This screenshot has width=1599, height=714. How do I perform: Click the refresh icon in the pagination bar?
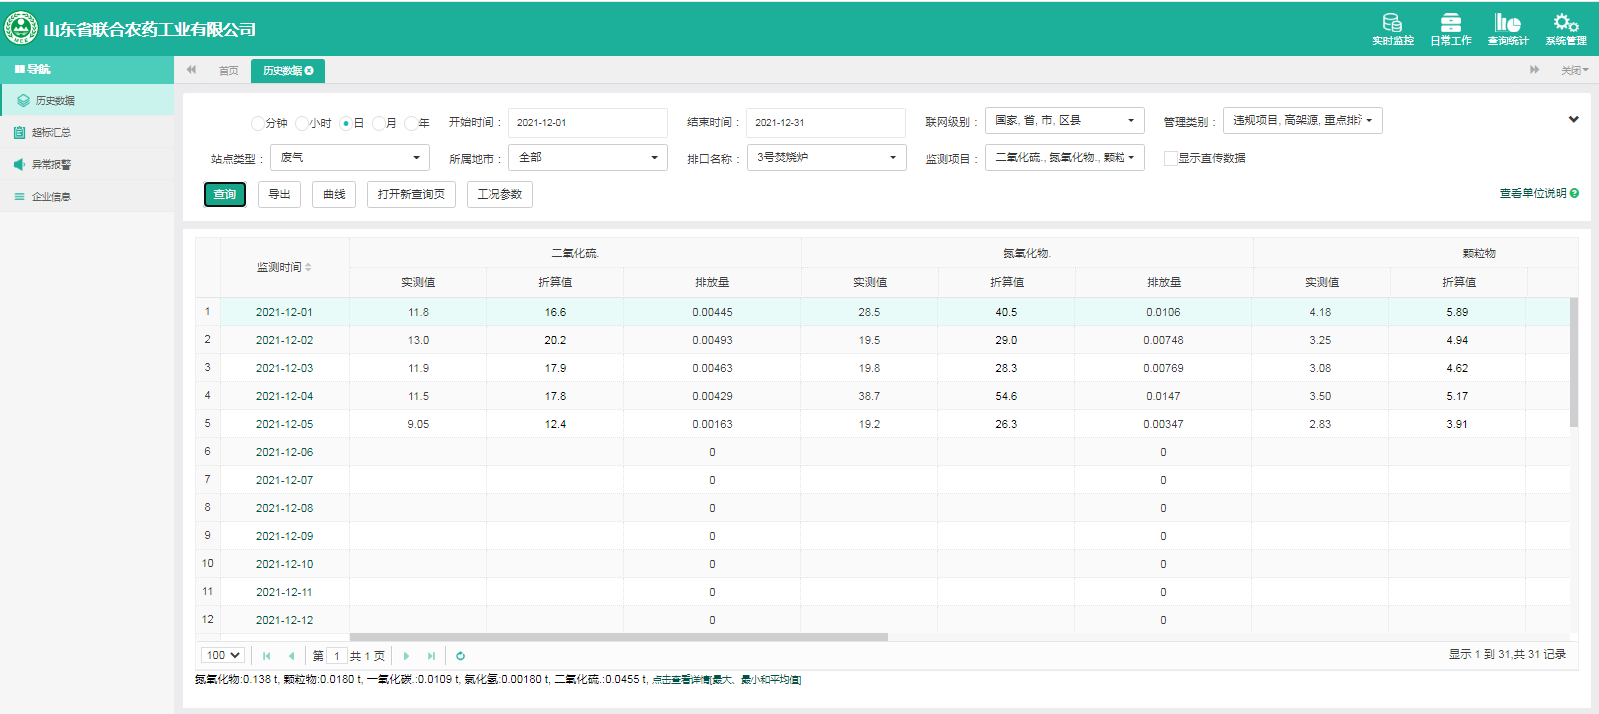click(x=460, y=656)
